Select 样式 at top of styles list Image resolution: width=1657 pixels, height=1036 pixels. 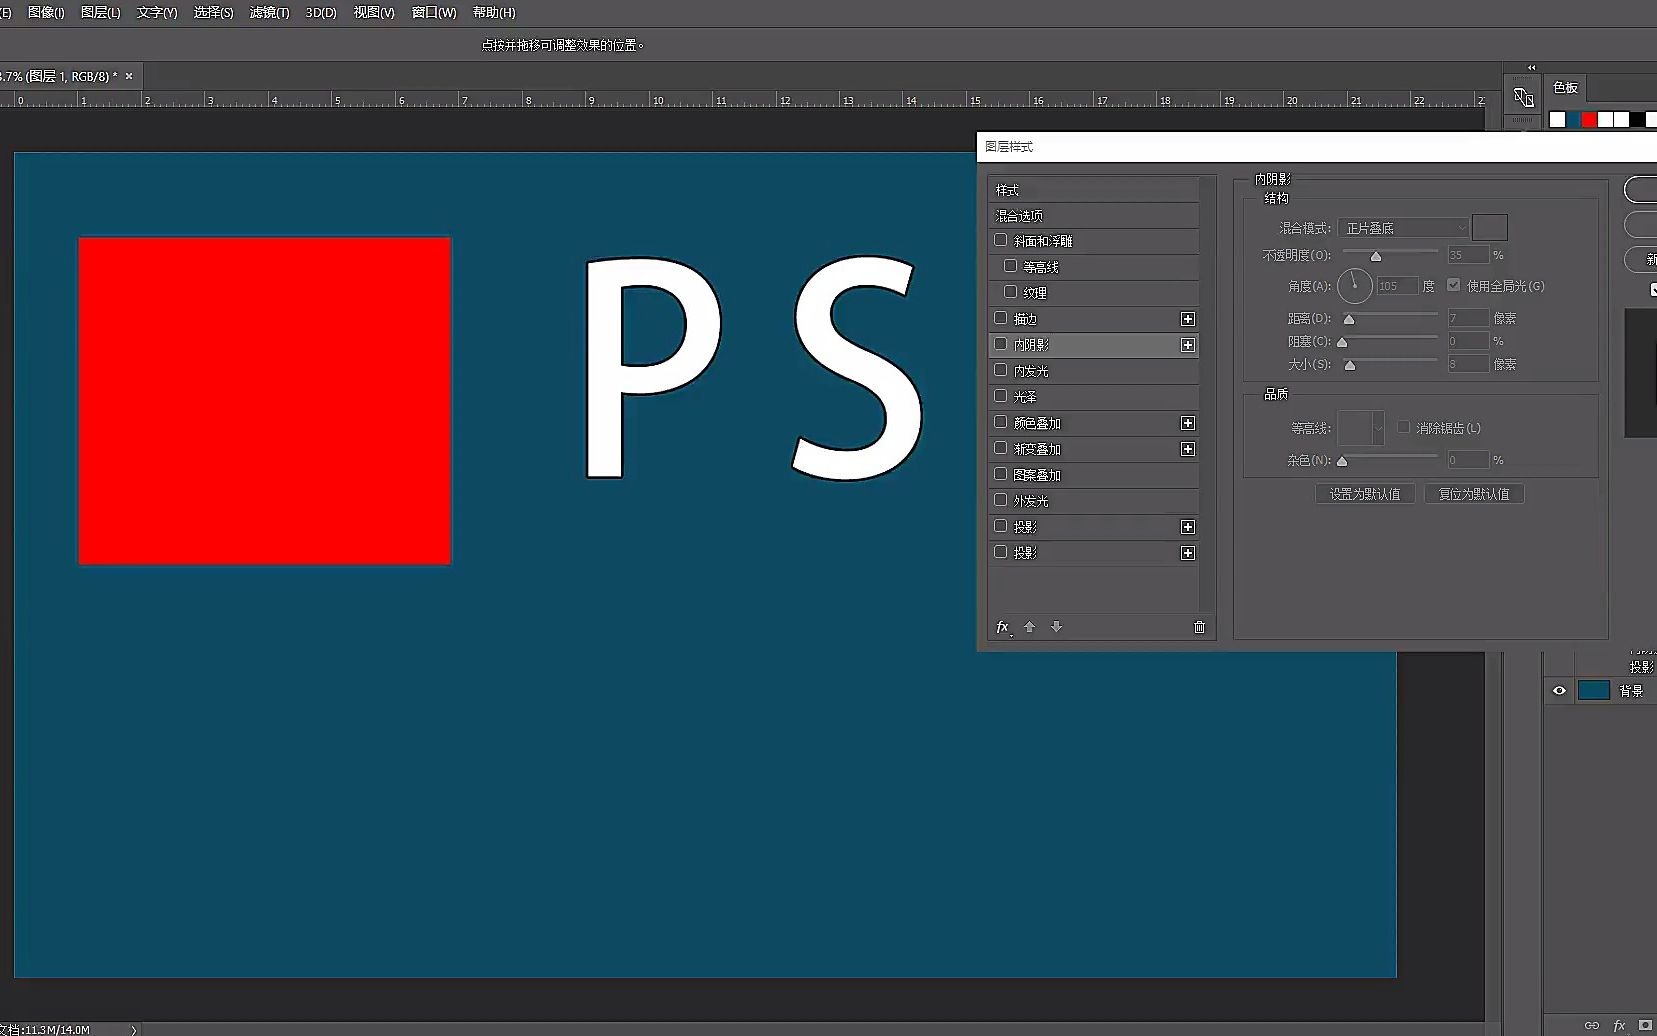(1093, 189)
